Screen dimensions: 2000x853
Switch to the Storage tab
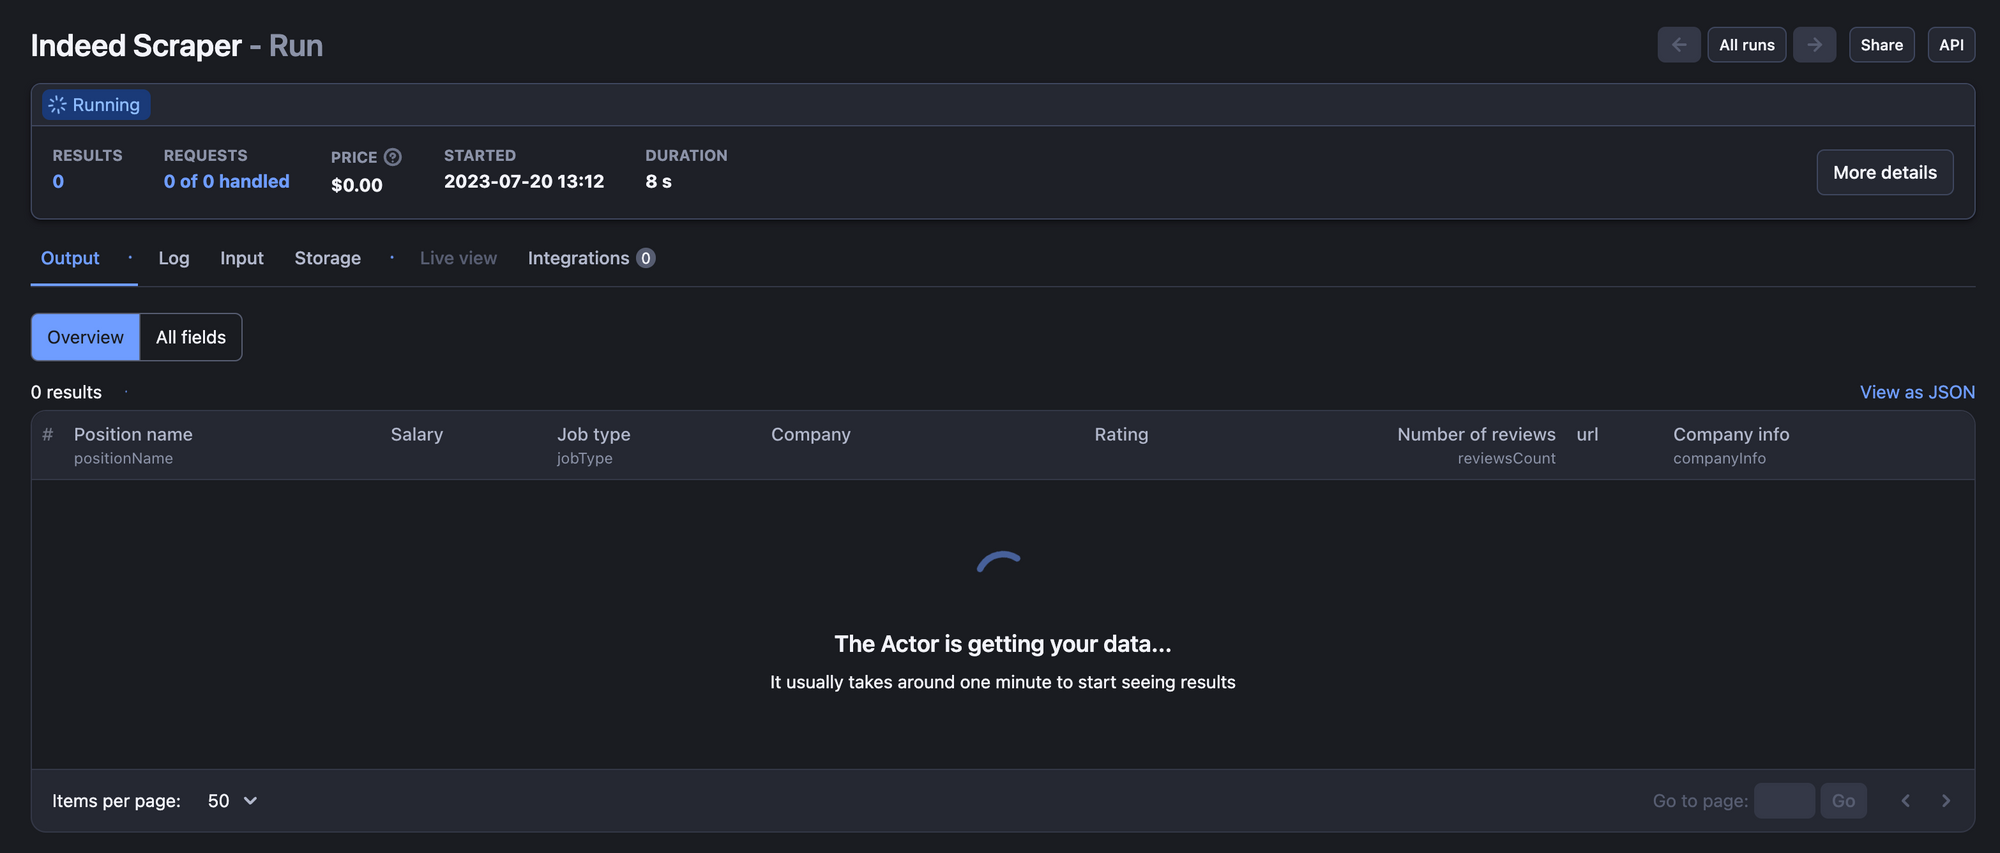point(328,258)
